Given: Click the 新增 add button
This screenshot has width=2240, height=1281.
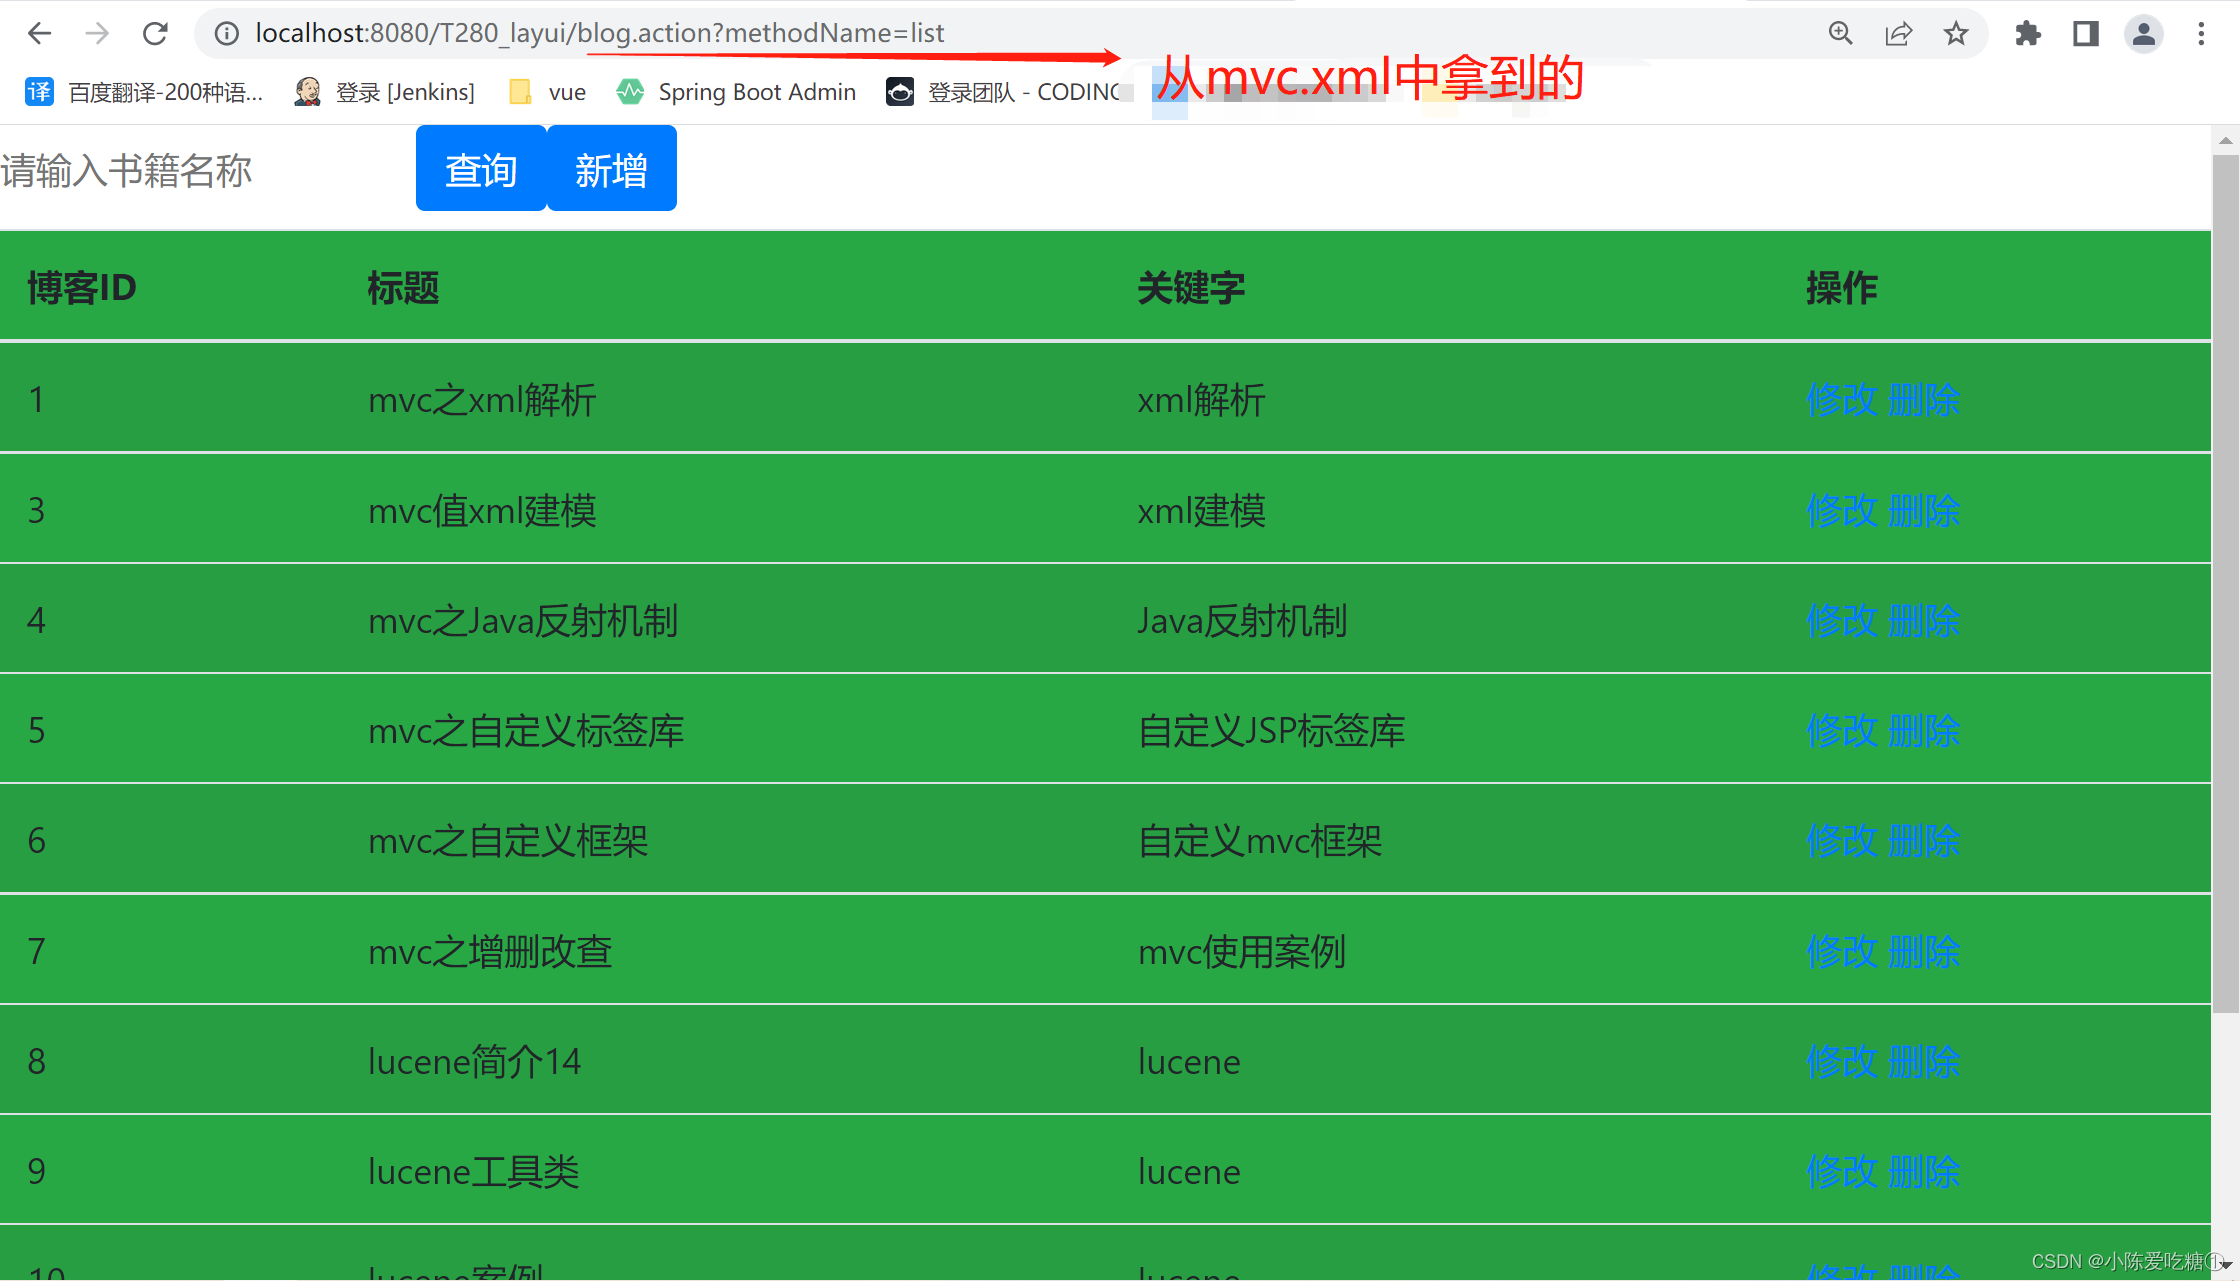Looking at the screenshot, I should [611, 169].
